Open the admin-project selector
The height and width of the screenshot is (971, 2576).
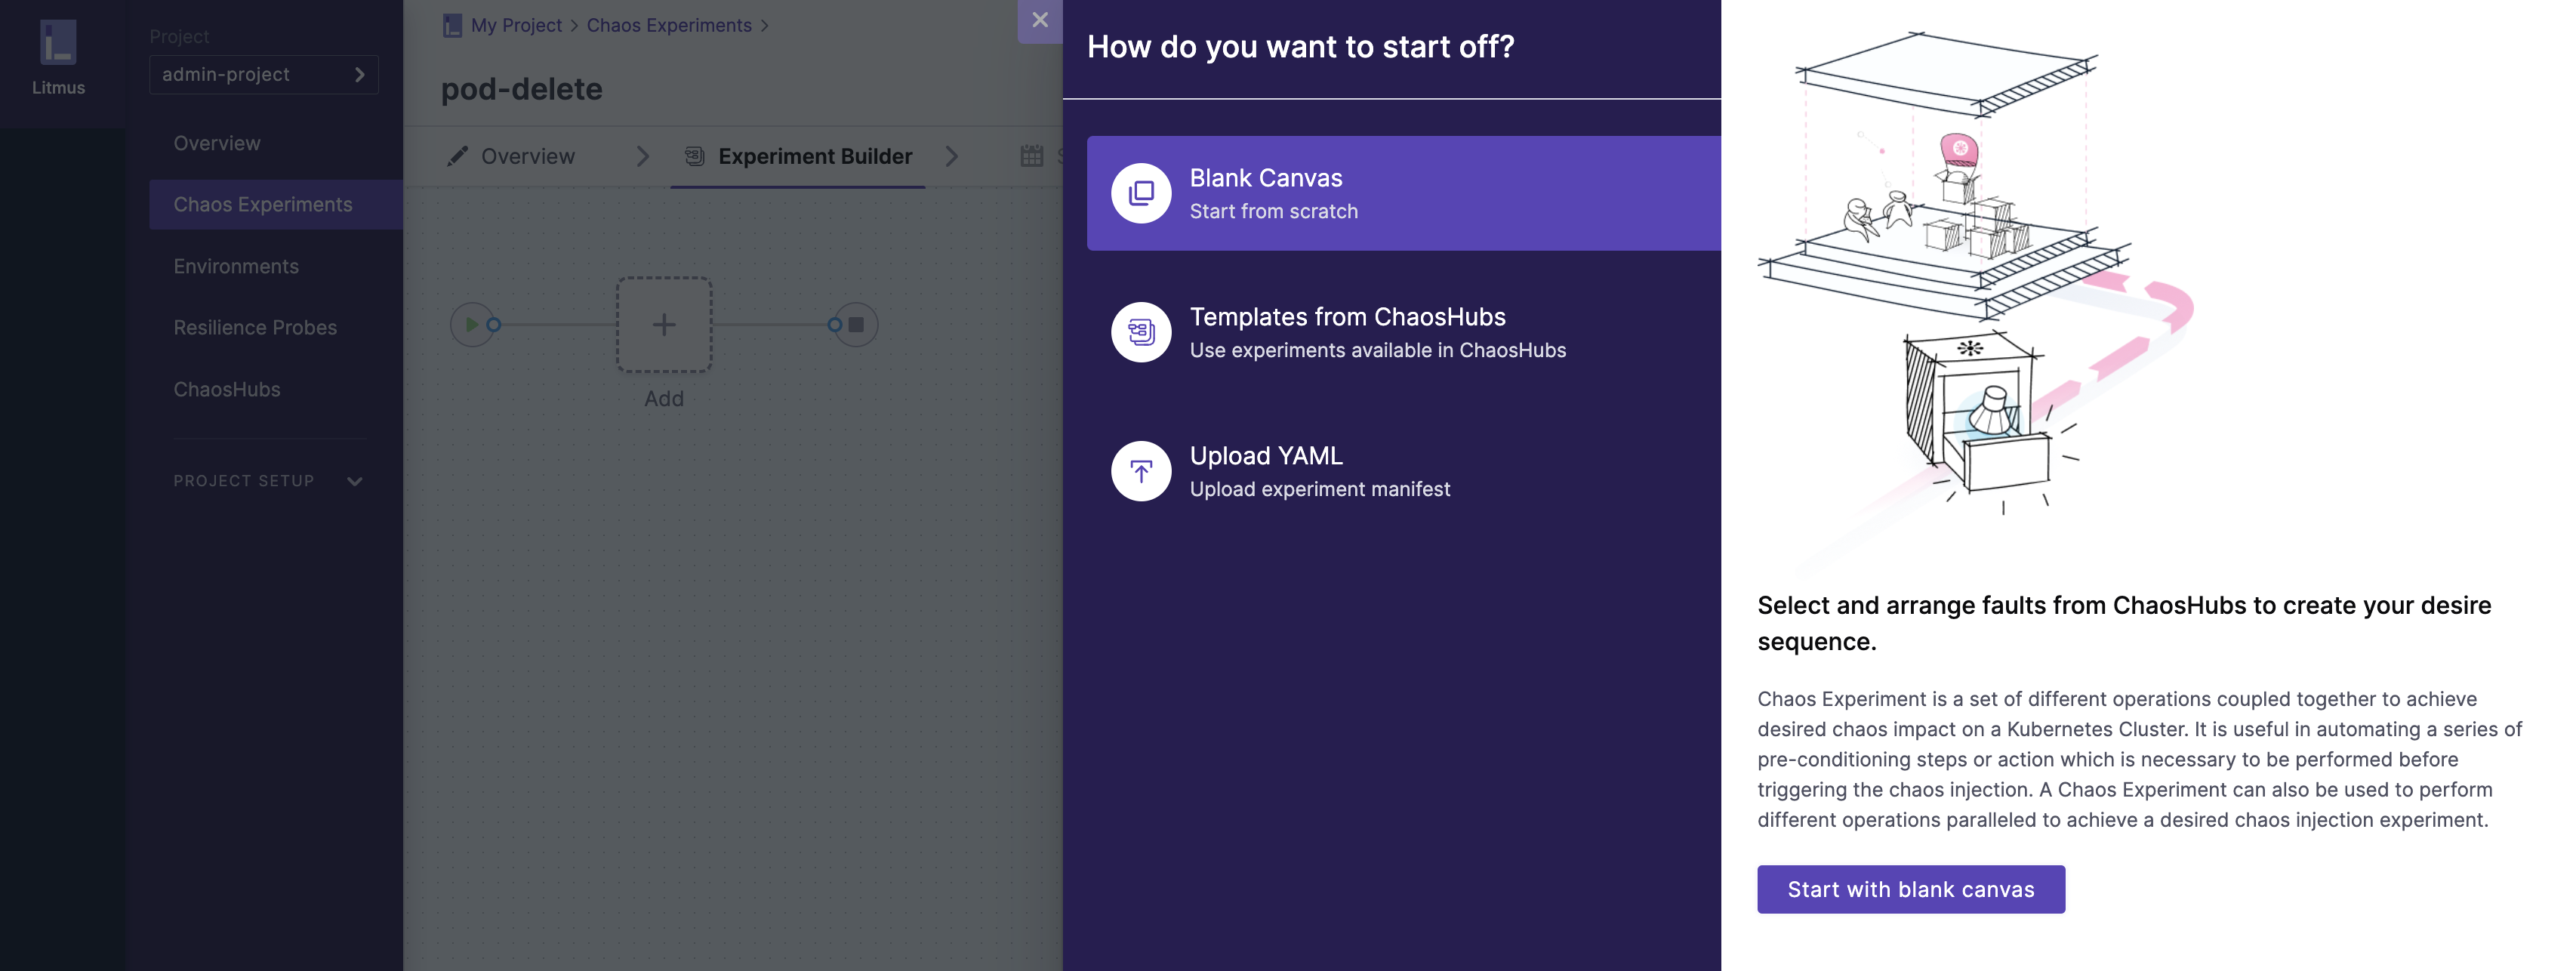(264, 75)
